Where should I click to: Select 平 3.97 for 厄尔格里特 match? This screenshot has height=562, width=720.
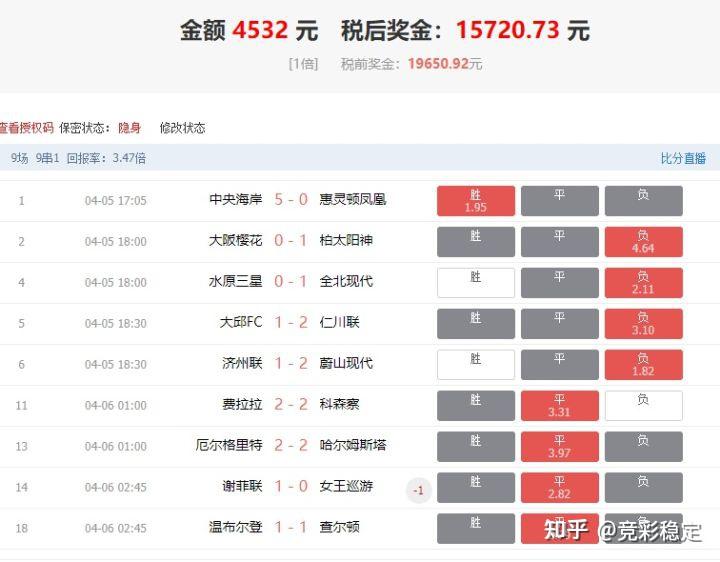[560, 446]
